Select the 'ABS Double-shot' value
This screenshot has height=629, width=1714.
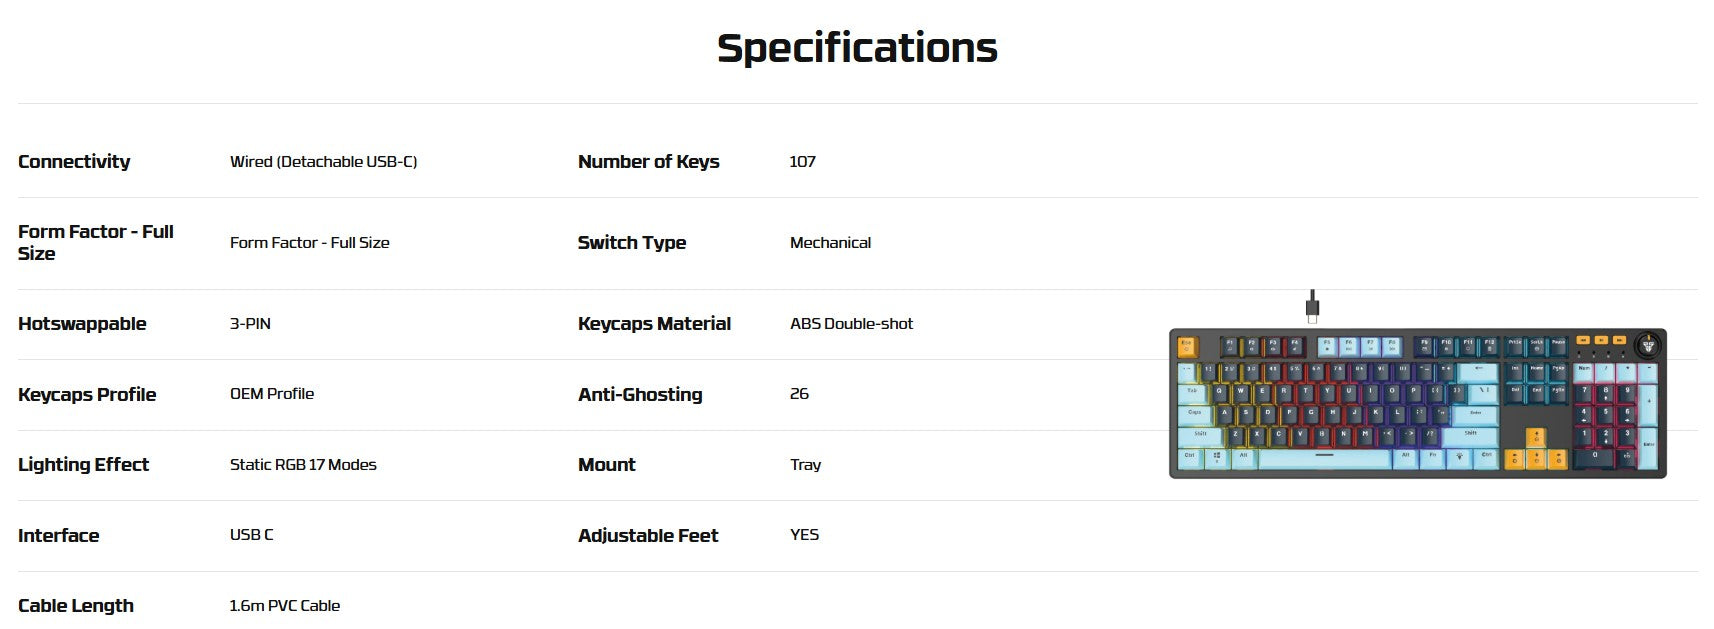click(851, 324)
